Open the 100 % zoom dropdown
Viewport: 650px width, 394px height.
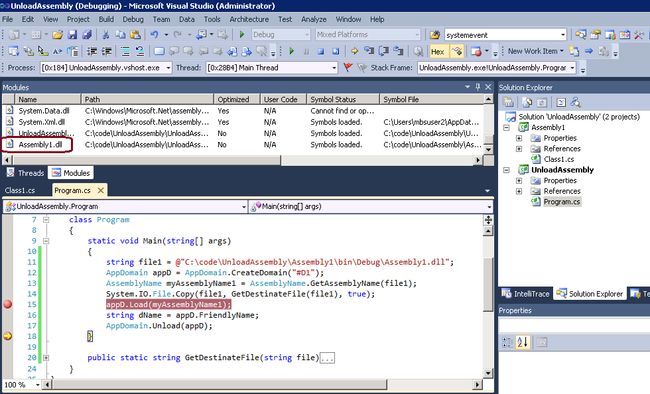pyautogui.click(x=38, y=385)
